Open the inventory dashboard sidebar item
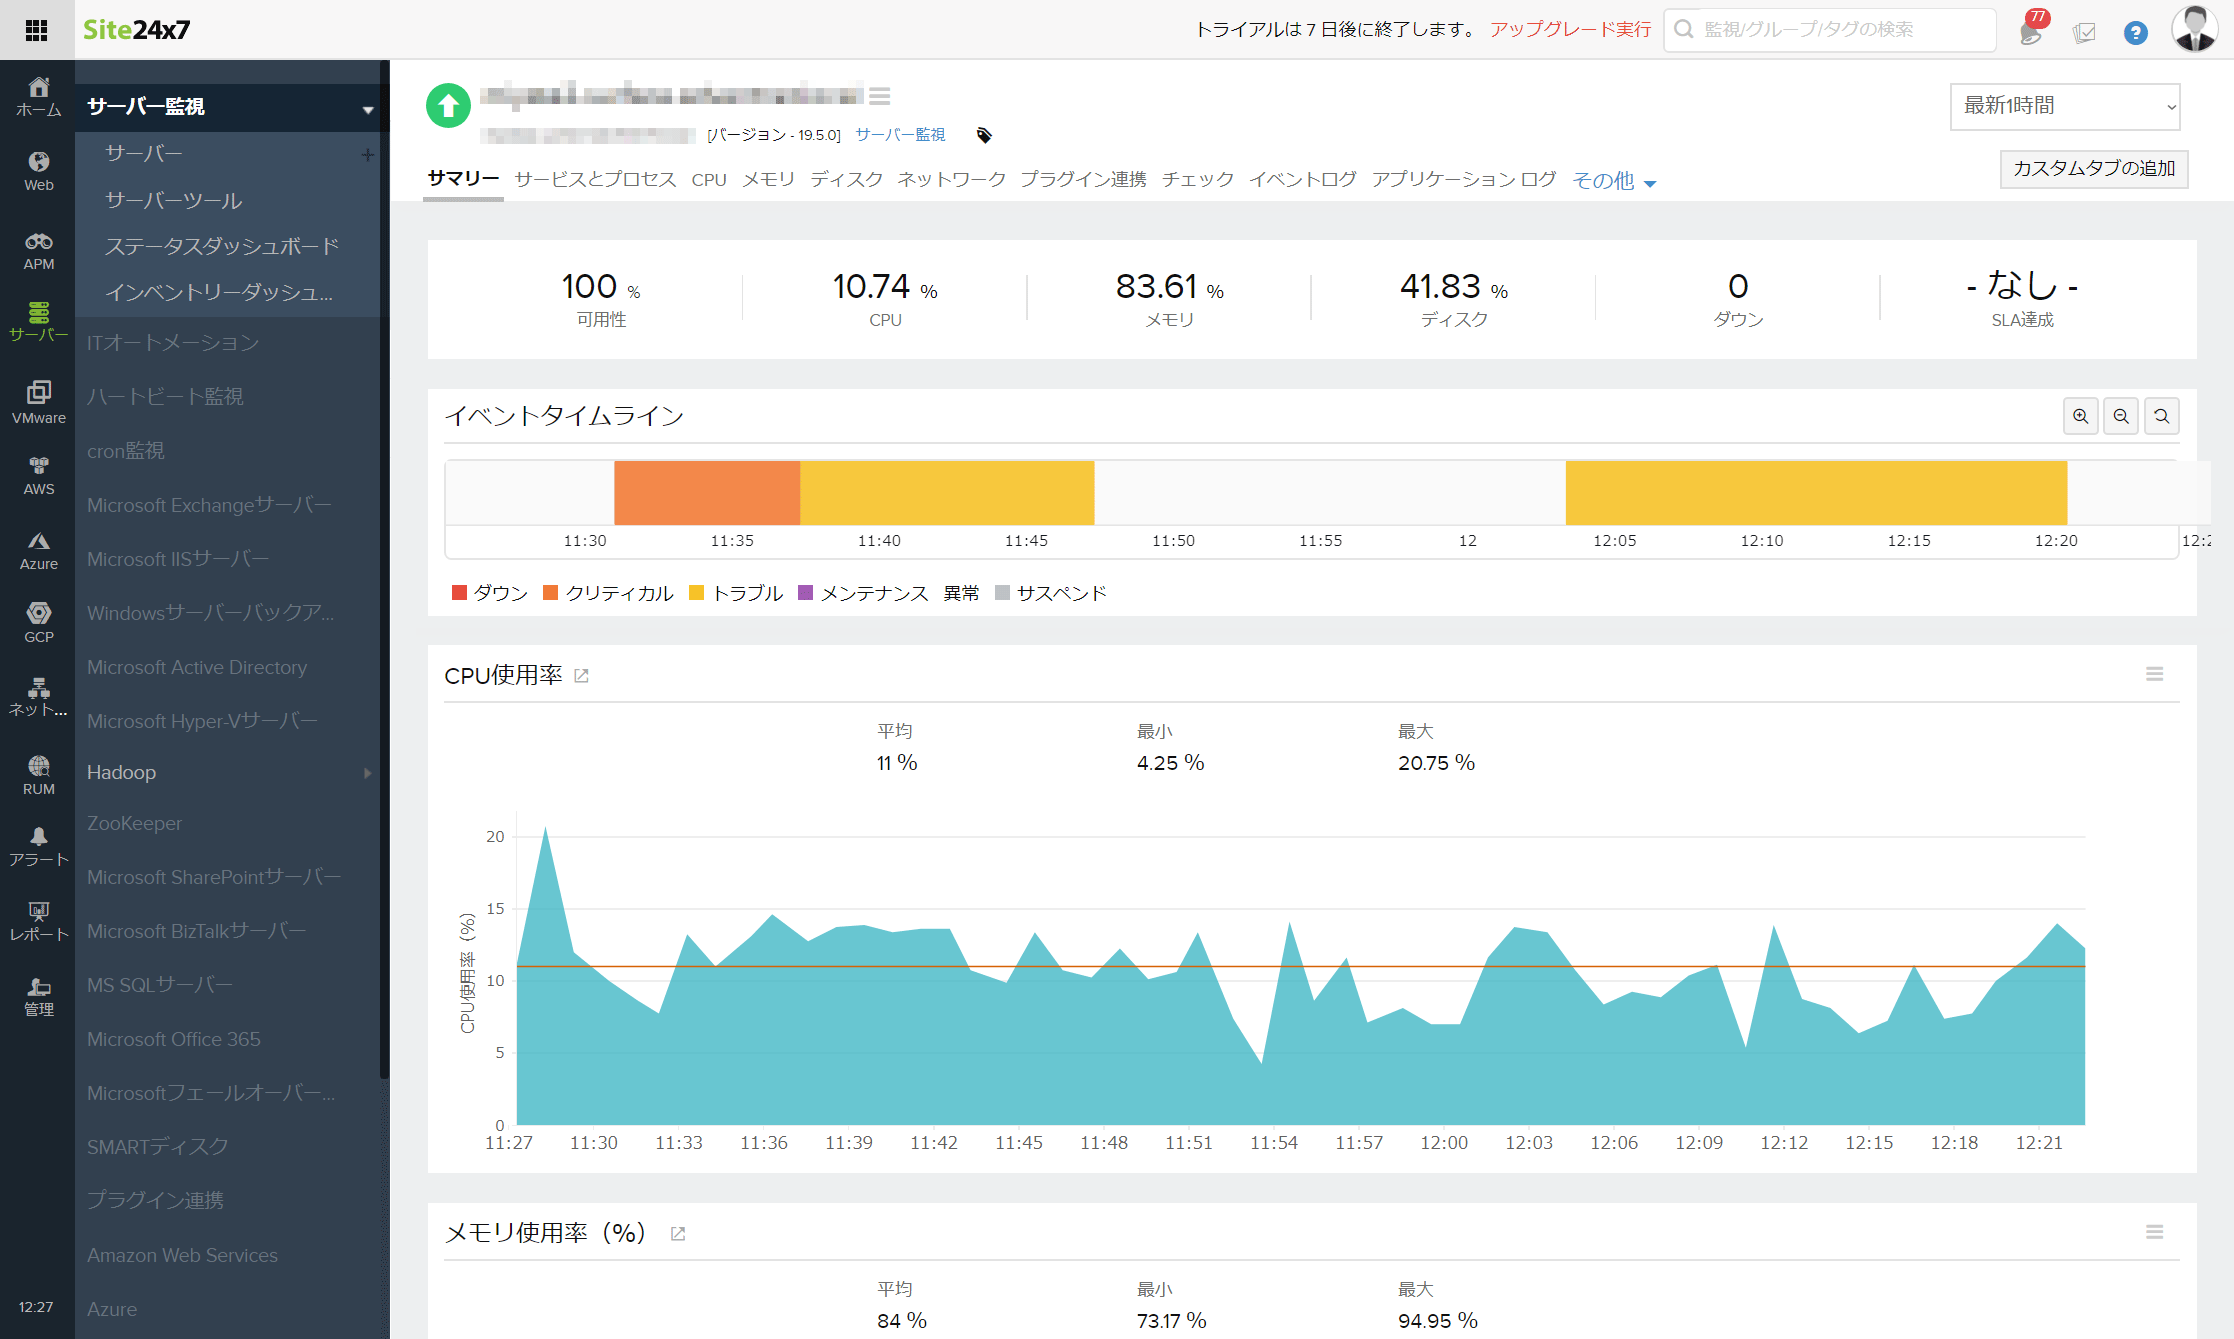The height and width of the screenshot is (1339, 2234). pos(219,293)
